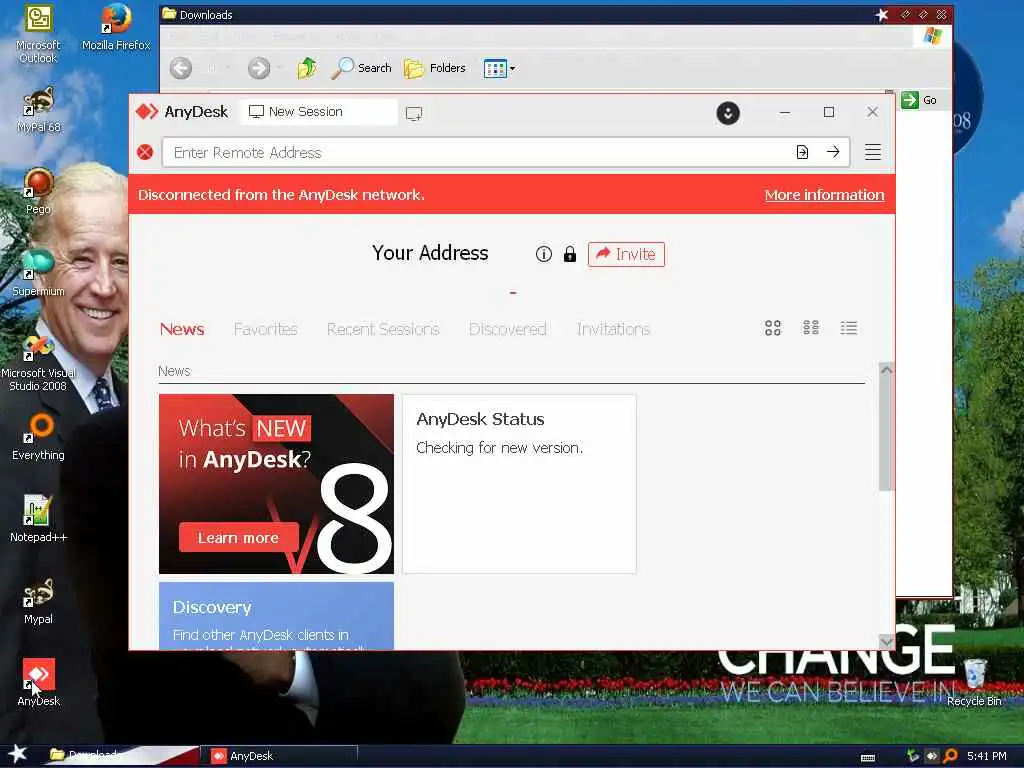
Task: Open the Discovery news card
Action: (x=276, y=616)
